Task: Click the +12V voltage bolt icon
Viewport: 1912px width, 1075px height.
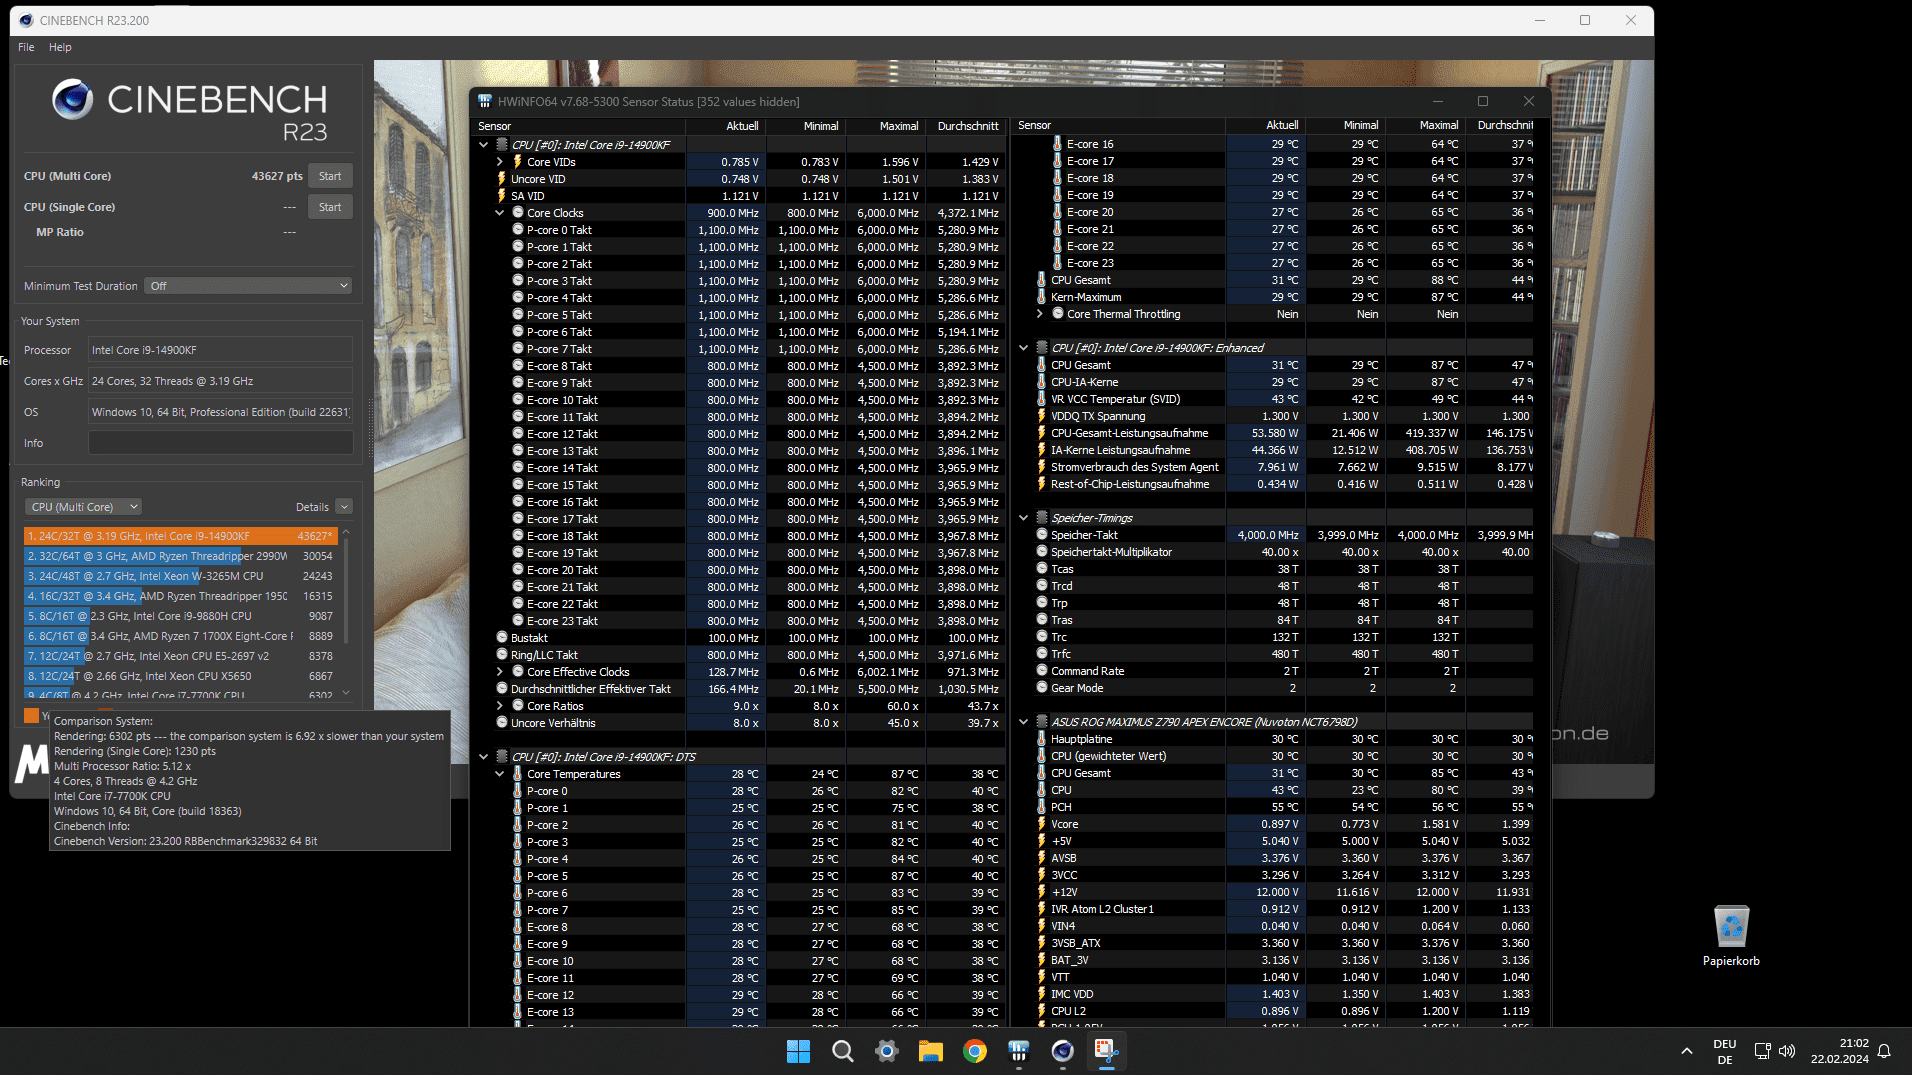Action: pyautogui.click(x=1042, y=892)
